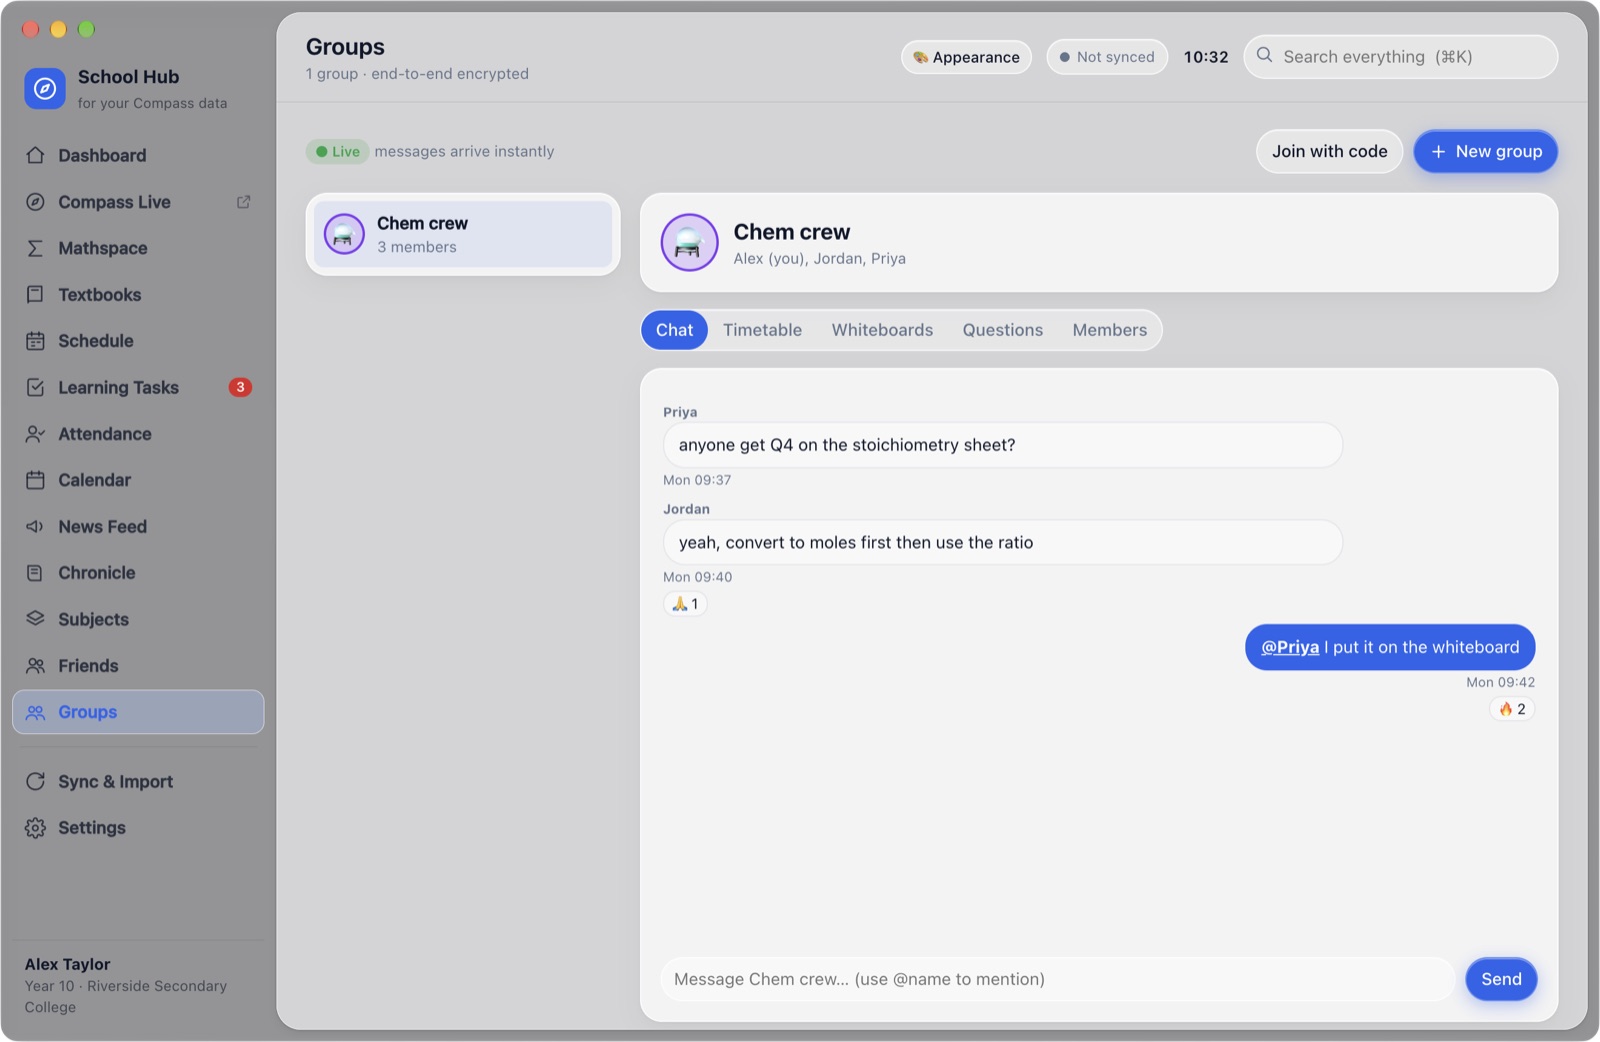The height and width of the screenshot is (1042, 1600).
Task: Create a New group
Action: click(1485, 151)
